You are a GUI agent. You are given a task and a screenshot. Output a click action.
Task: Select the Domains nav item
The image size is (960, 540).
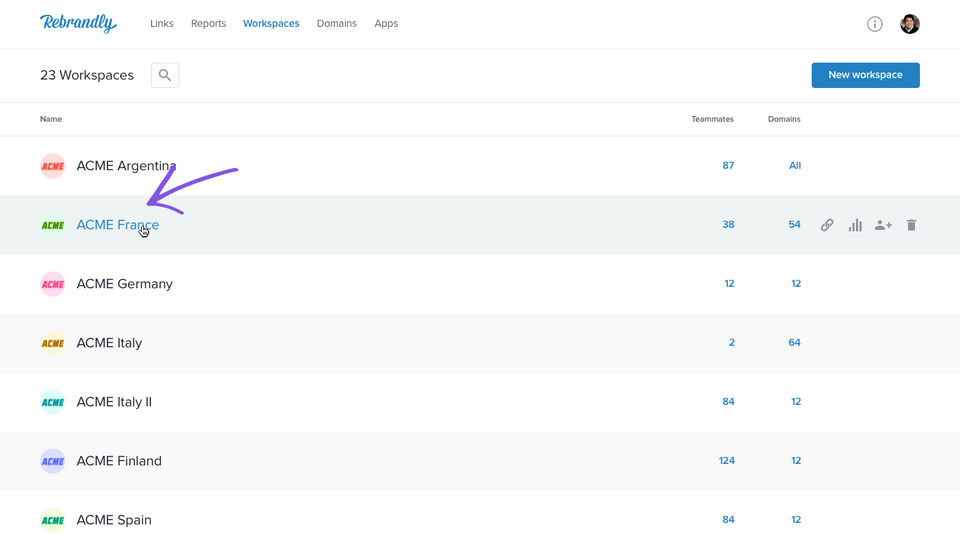click(337, 23)
